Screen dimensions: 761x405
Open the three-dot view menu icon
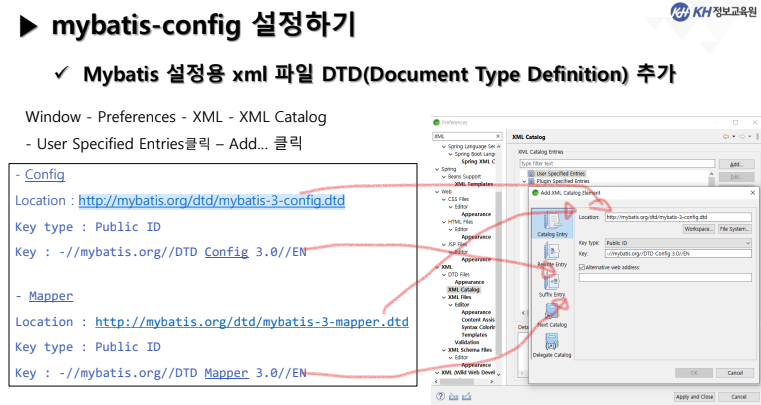click(757, 136)
